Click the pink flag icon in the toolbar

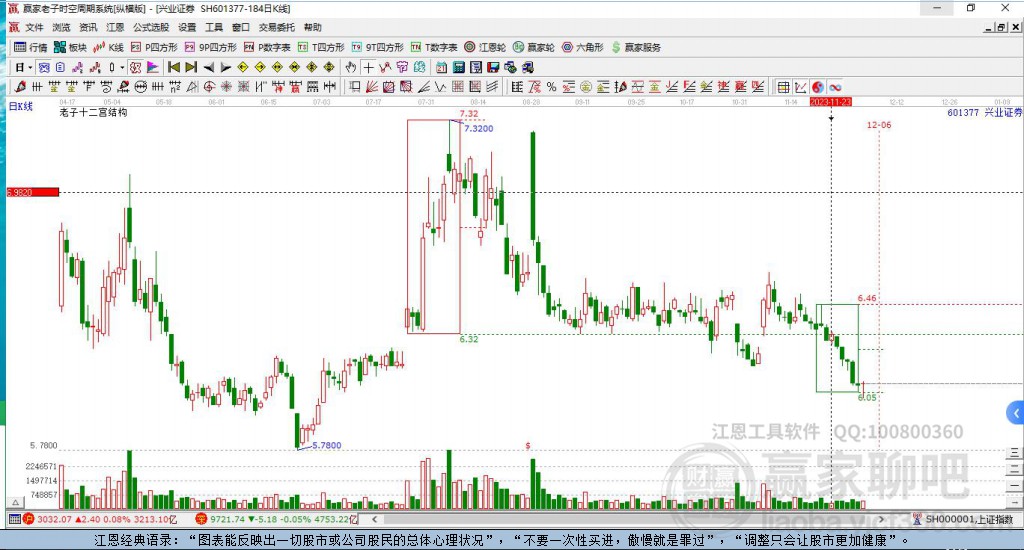coord(152,67)
